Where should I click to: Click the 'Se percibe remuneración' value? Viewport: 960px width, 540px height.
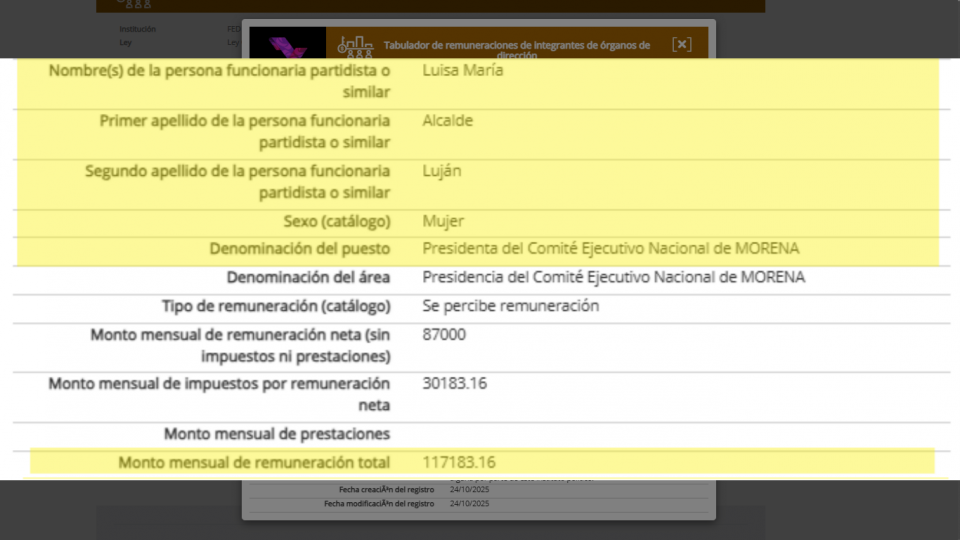pyautogui.click(x=510, y=306)
